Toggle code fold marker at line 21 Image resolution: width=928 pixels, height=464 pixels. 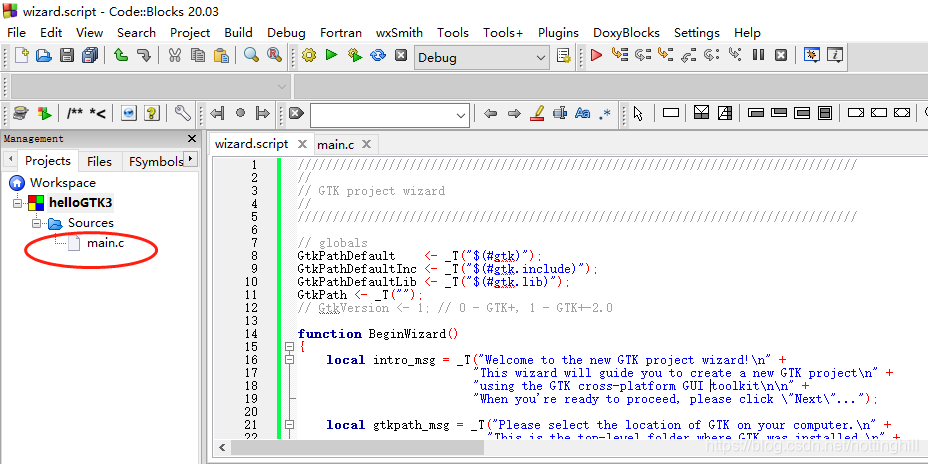point(289,425)
